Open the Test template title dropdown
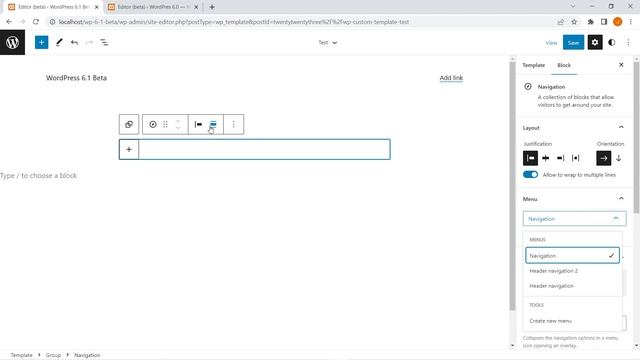The image size is (640, 360). coord(328,42)
